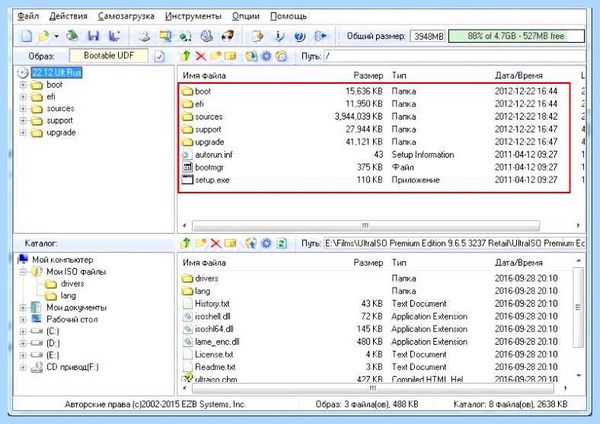Viewport: 600px width, 424px height.
Task: Expand the upgrade folder tree node
Action: pyautogui.click(x=23, y=133)
